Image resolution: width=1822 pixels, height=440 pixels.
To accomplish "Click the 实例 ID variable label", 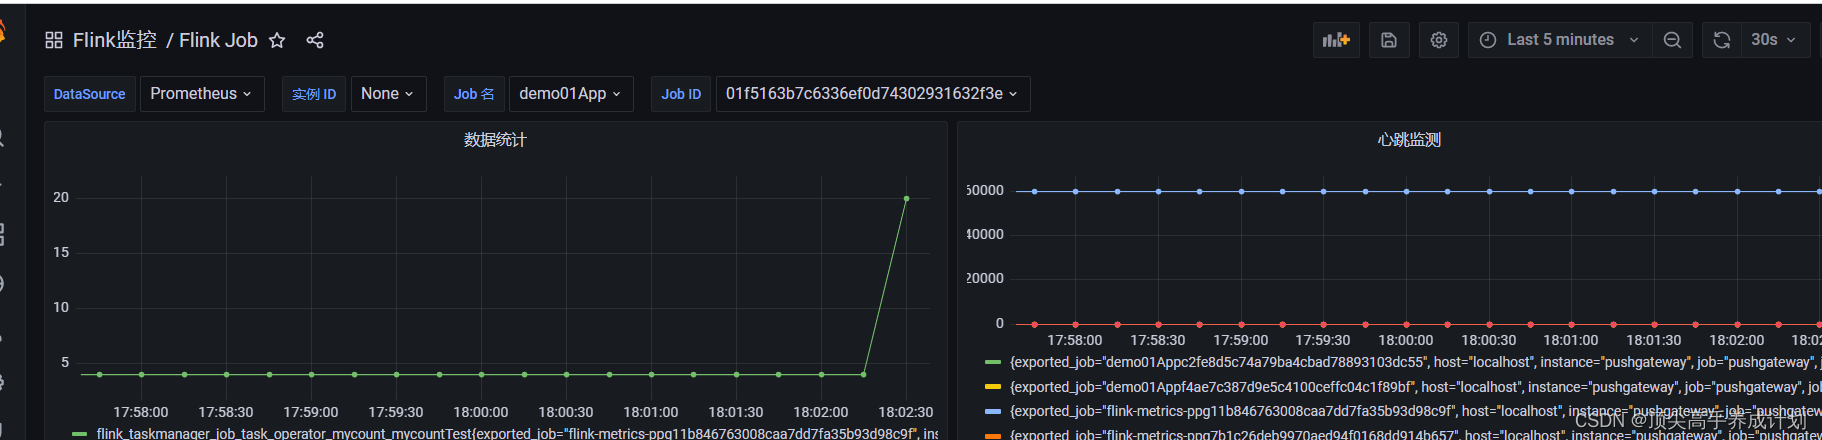I will pos(314,94).
